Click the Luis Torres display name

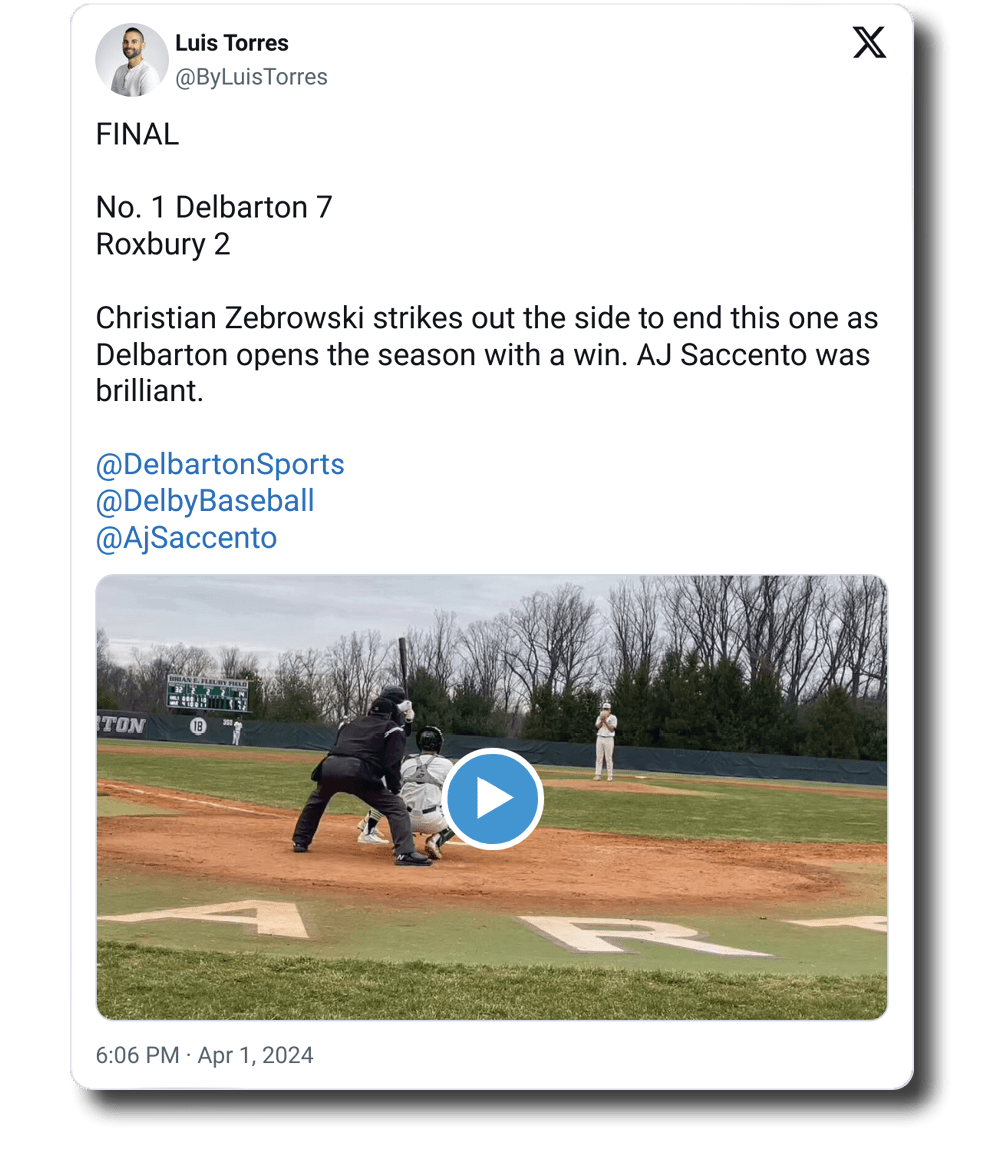[232, 43]
